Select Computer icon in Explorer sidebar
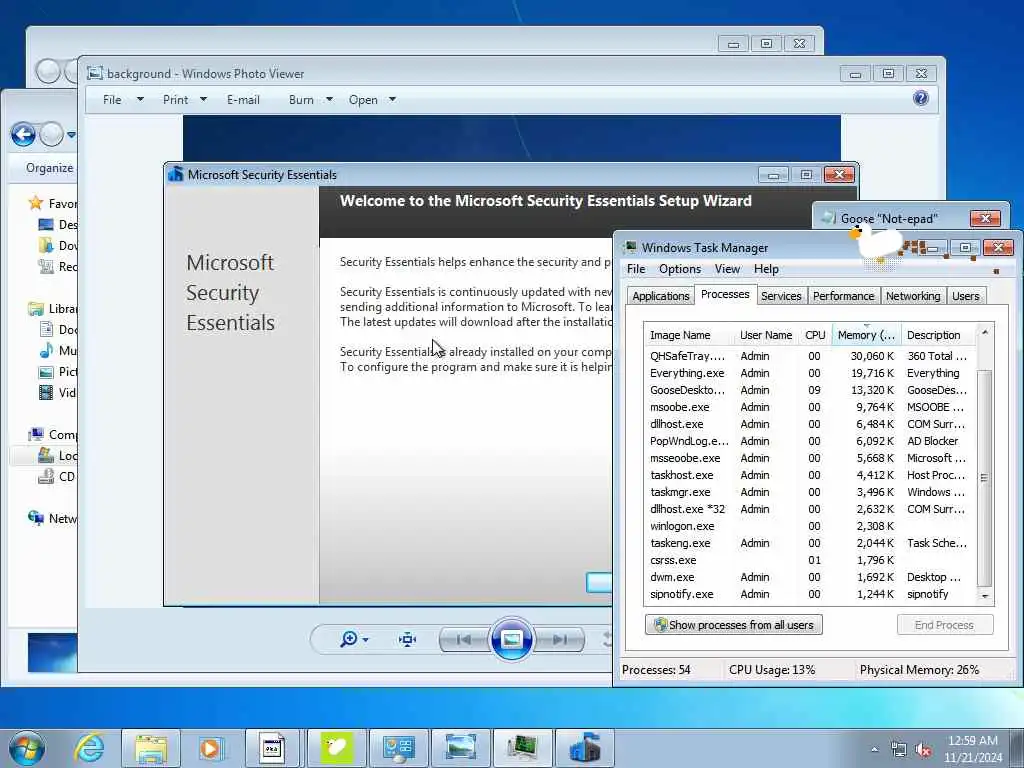This screenshot has width=1024, height=768. coord(36,434)
